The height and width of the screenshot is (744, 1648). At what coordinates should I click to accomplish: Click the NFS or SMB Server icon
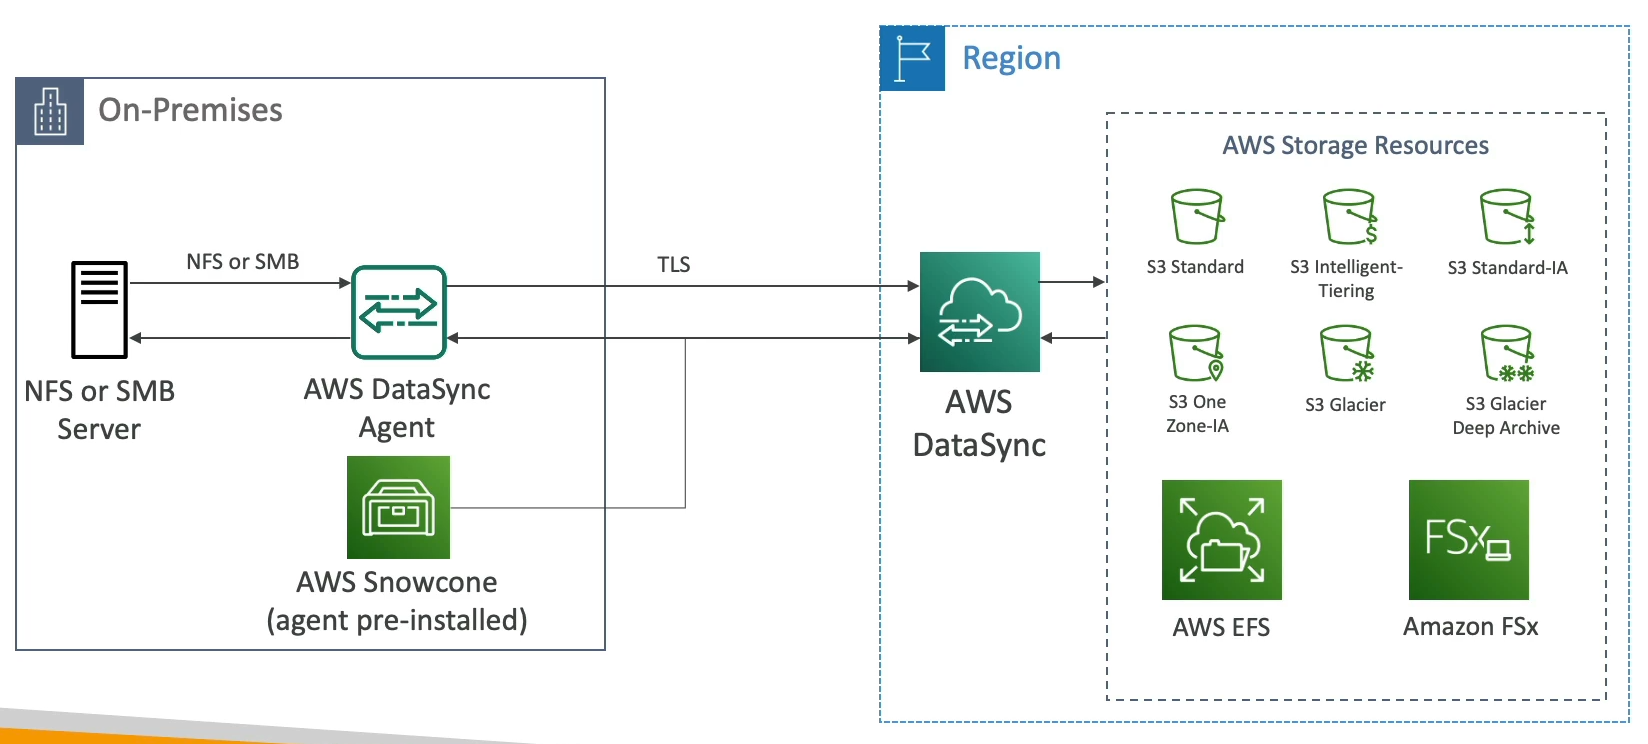pos(99,309)
